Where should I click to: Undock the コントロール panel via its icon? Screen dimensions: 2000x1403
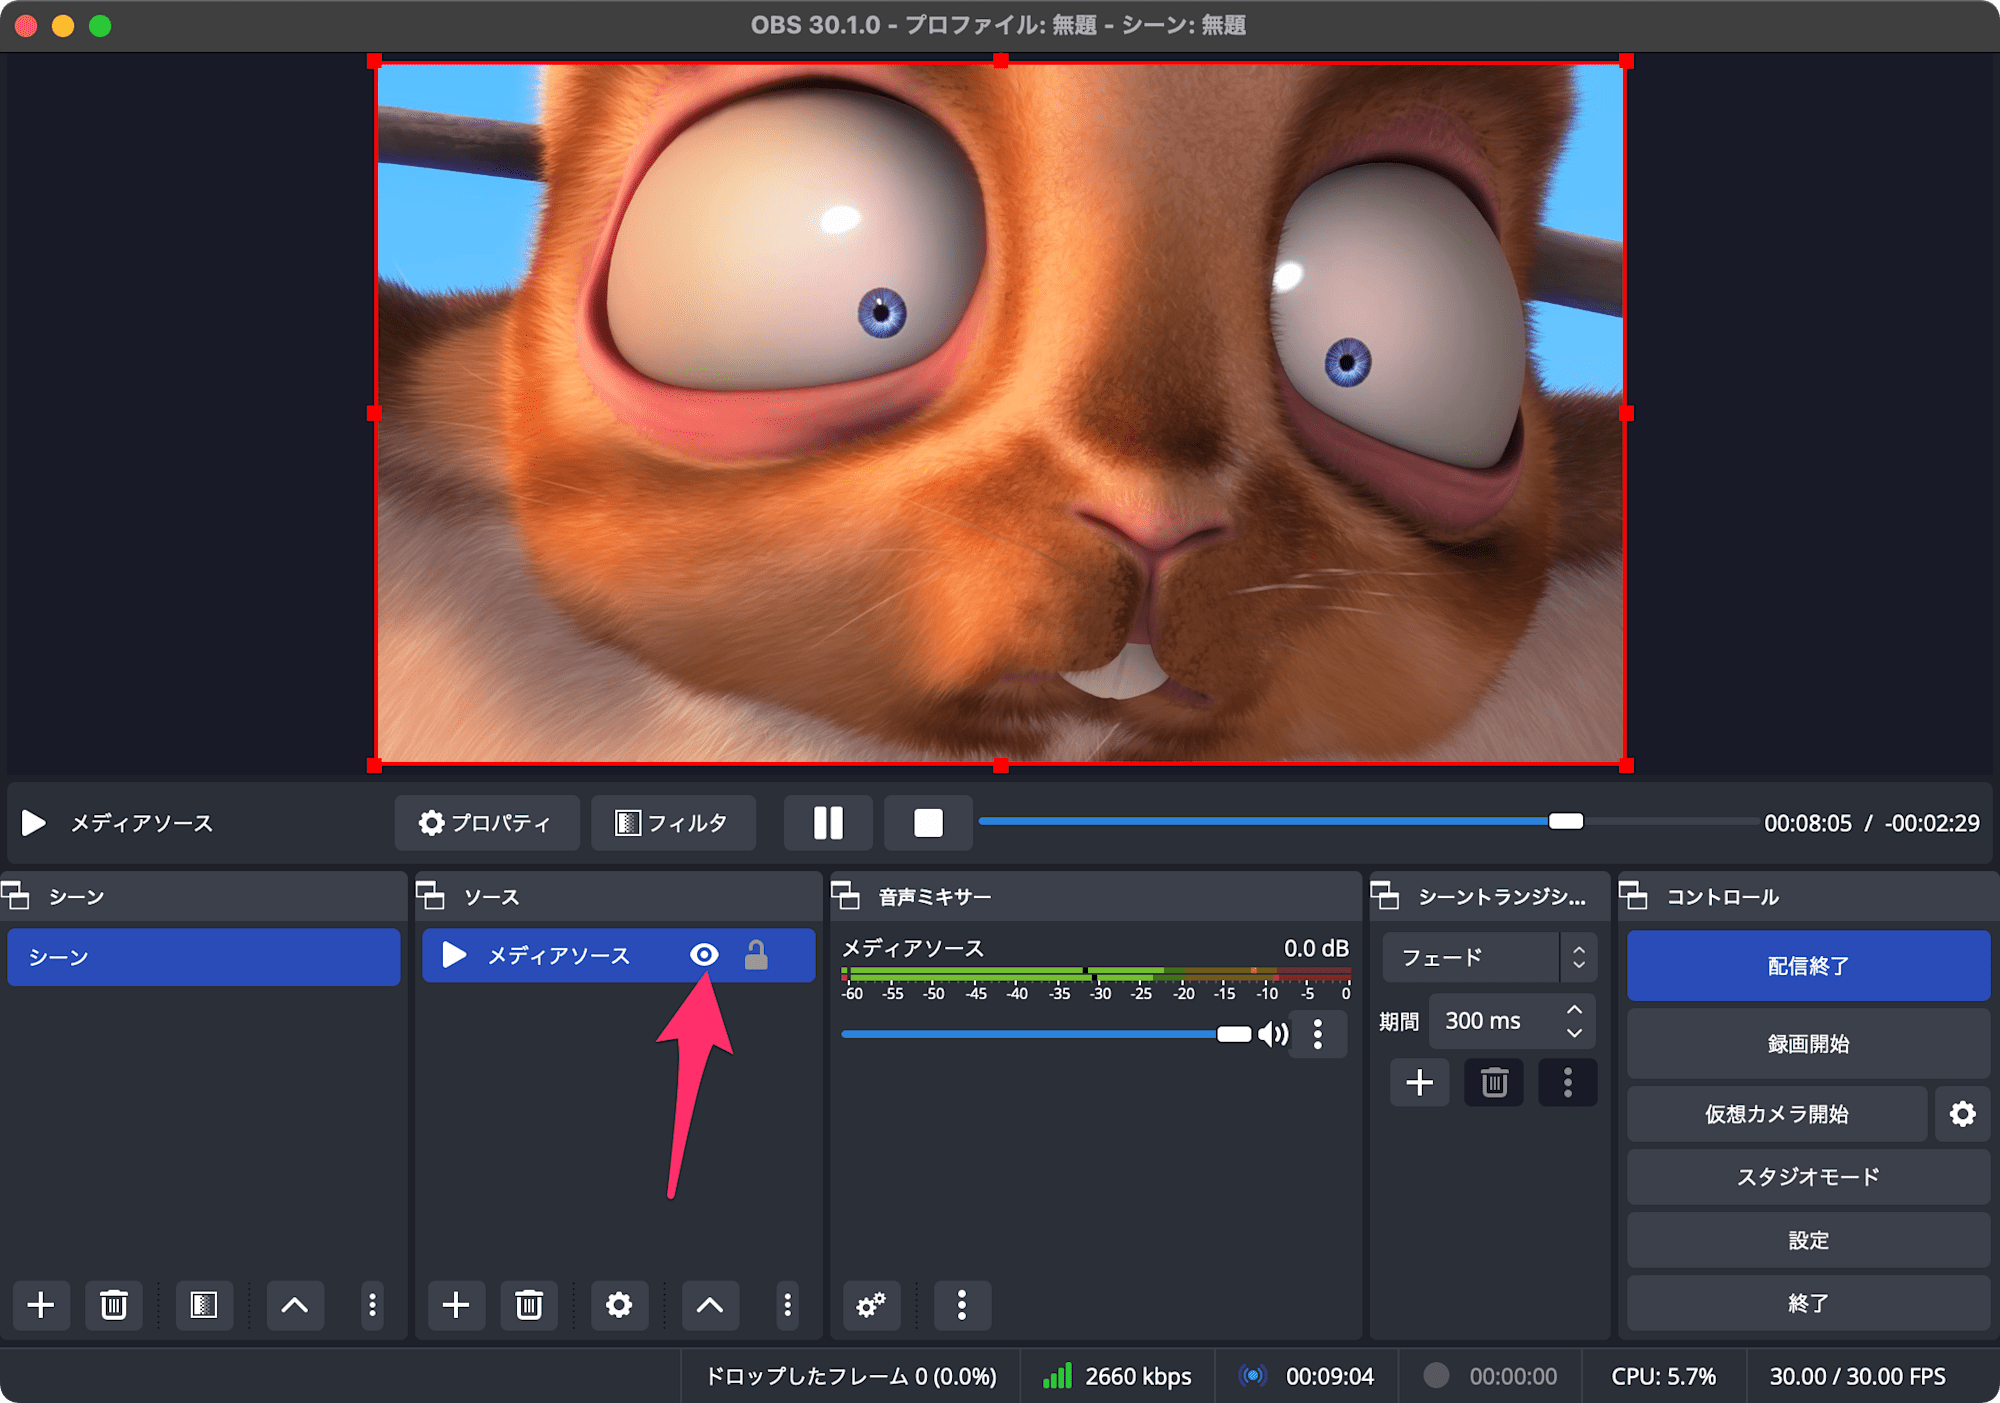(x=1634, y=896)
